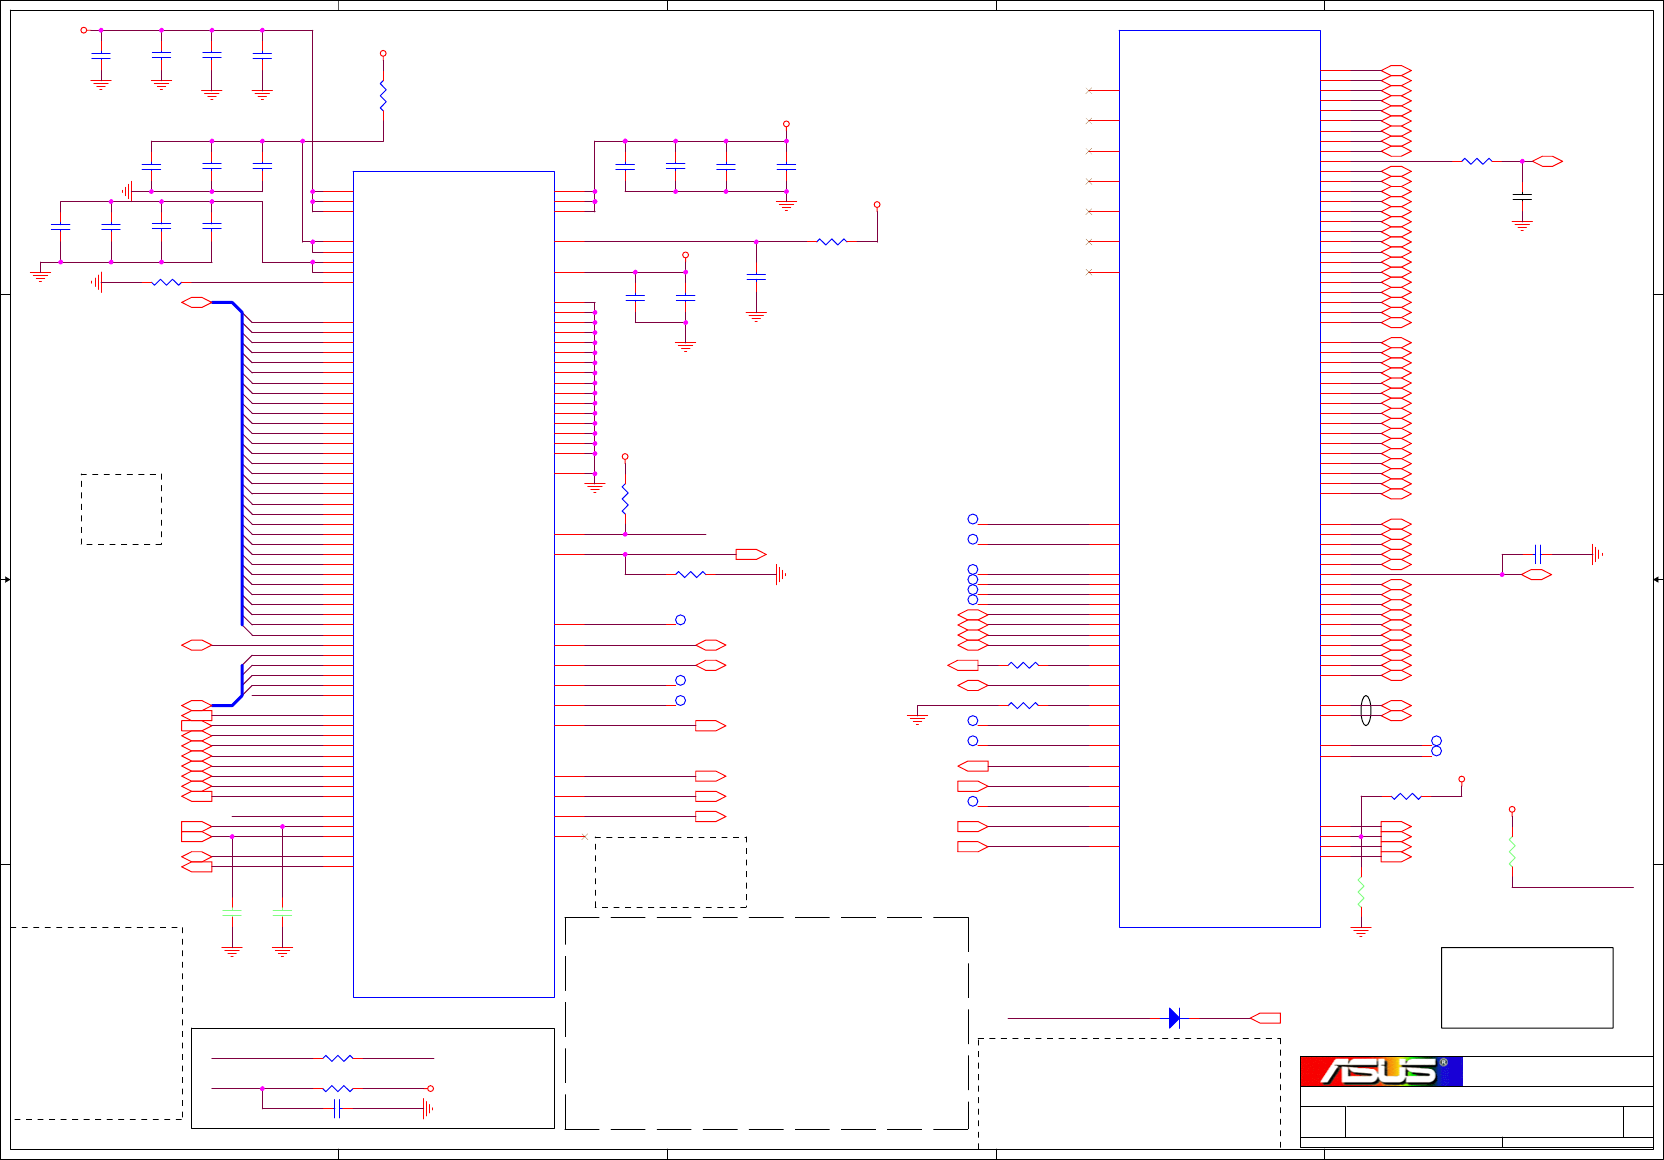The width and height of the screenshot is (1664, 1160).
Task: Click the dashed box directly below the diode line
Action: (1129, 1093)
